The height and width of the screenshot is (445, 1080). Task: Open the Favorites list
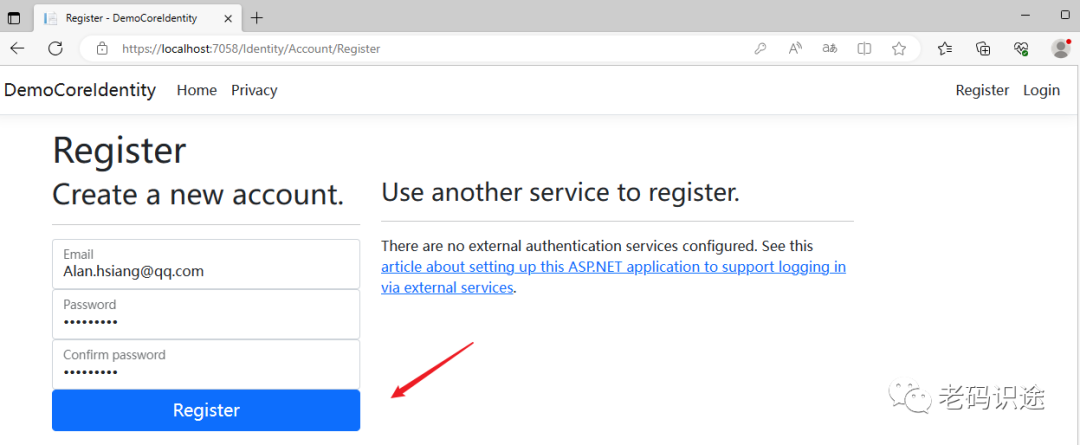click(x=945, y=48)
